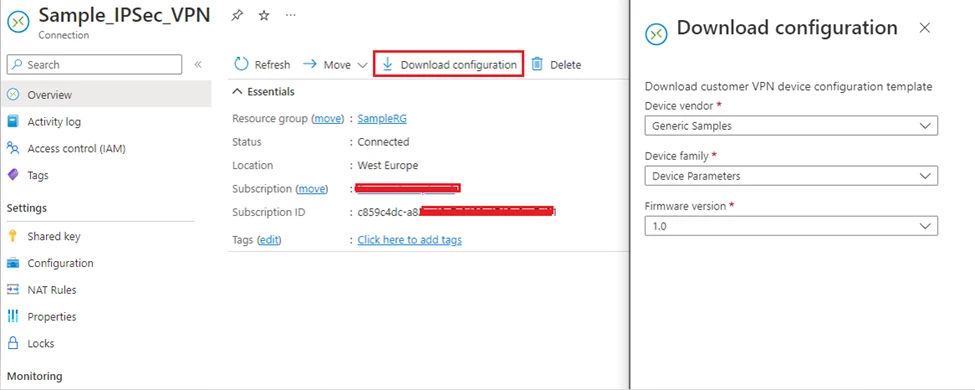
Task: Click Download configuration in toolbar
Action: tap(448, 65)
